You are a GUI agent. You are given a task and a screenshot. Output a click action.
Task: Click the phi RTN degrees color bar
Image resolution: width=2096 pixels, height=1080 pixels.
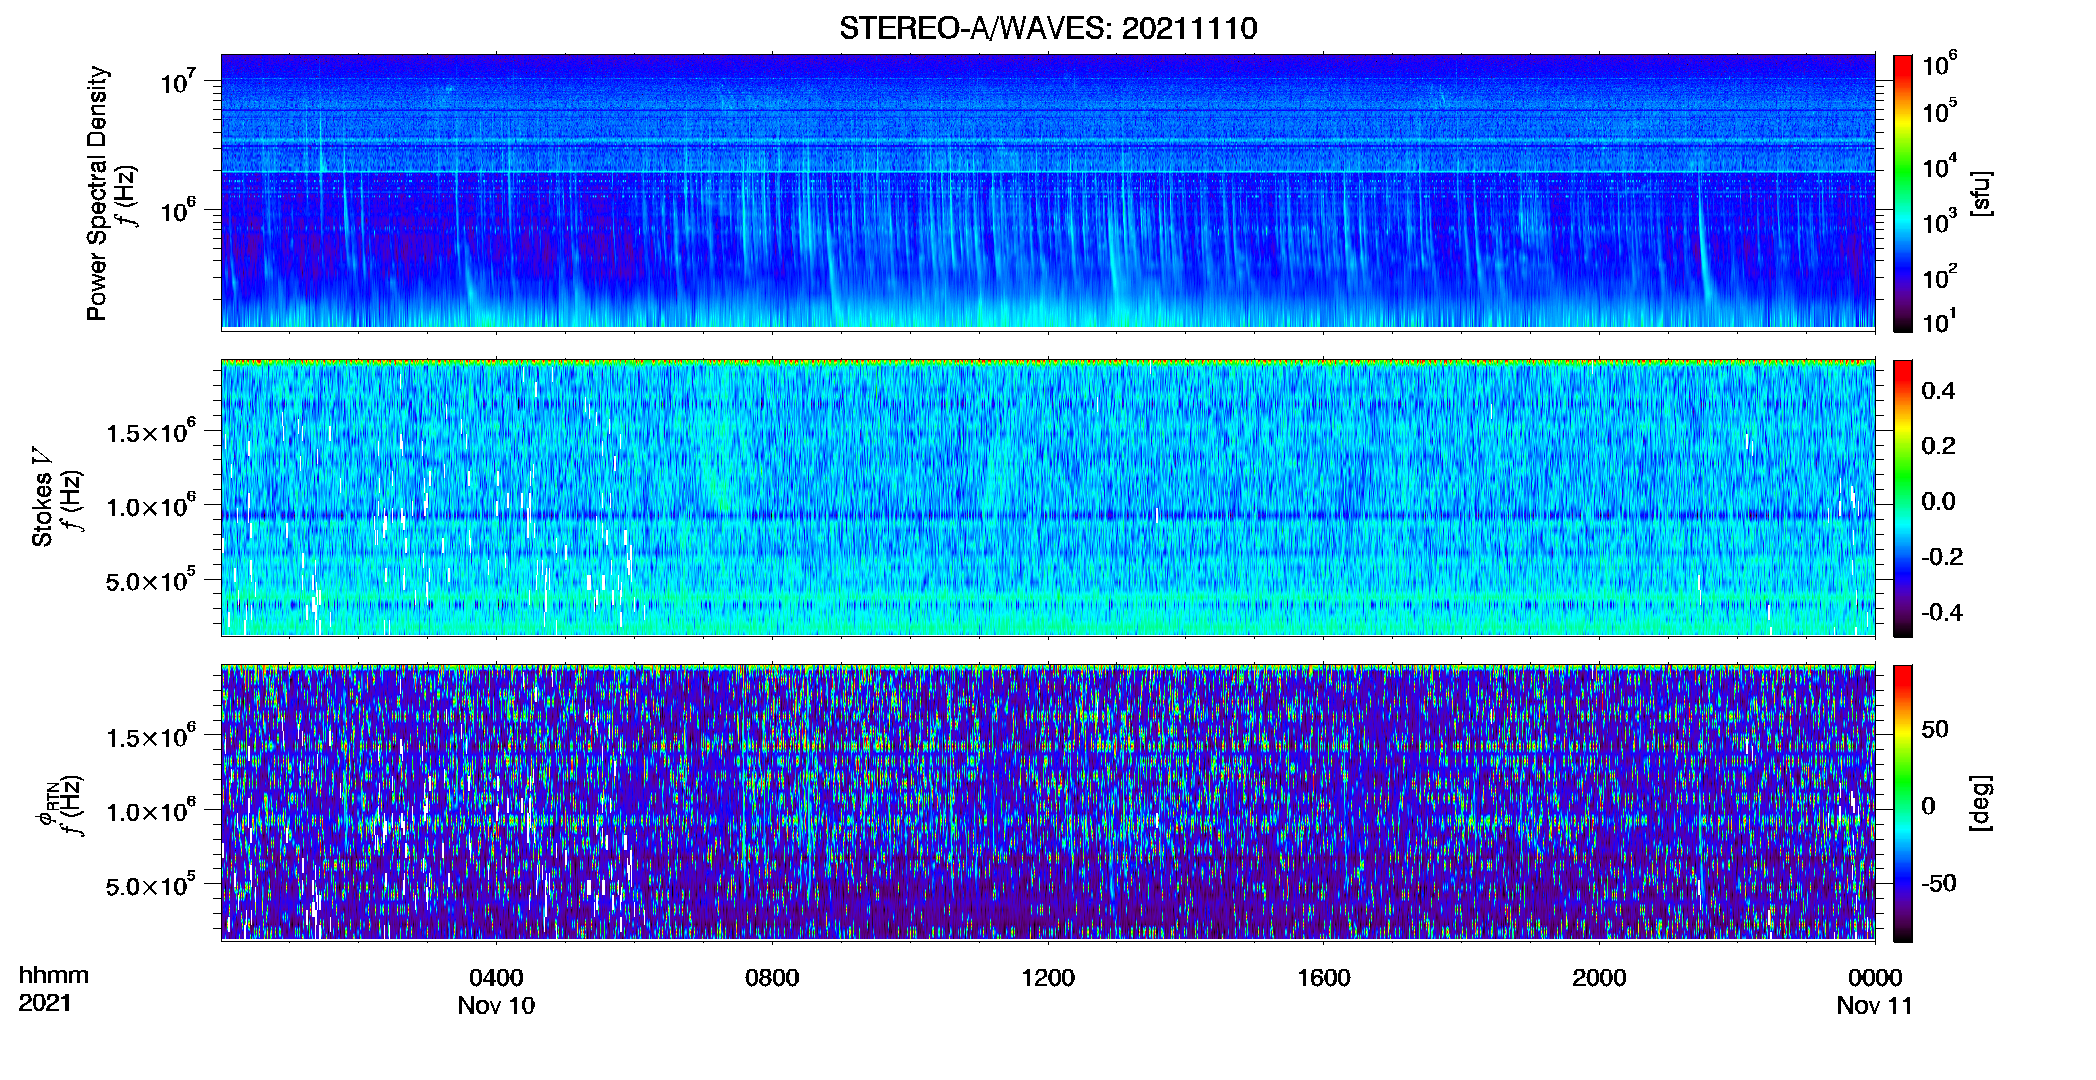coord(1903,803)
